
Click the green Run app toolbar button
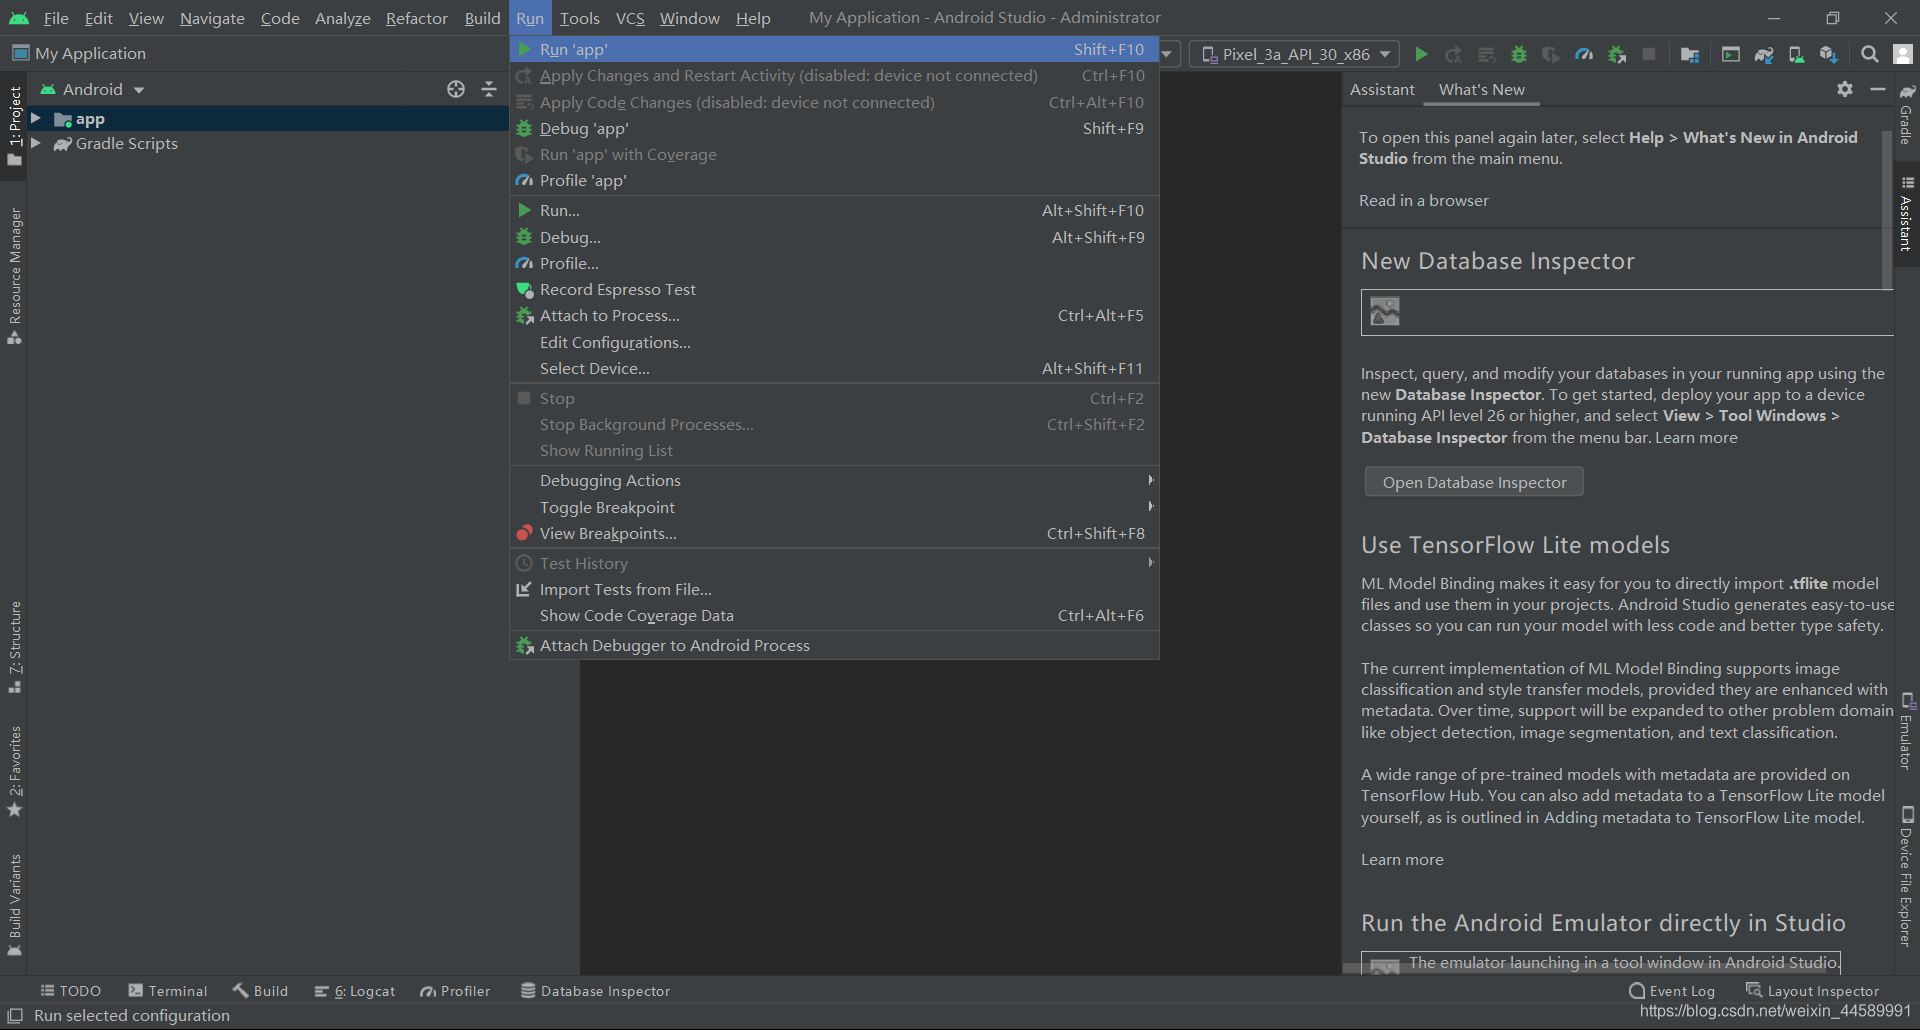1421,54
